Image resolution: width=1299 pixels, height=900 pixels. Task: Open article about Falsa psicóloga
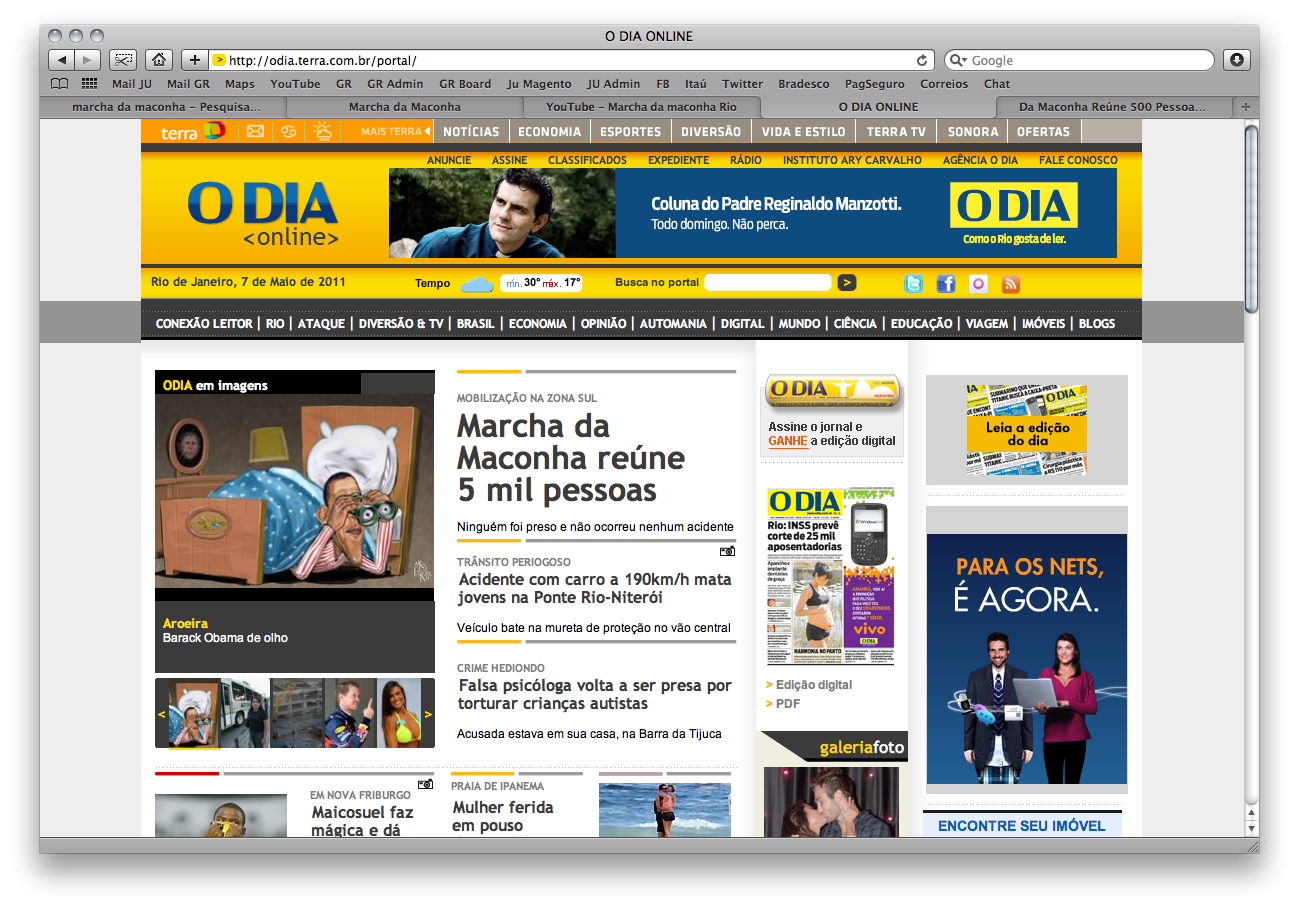pos(594,694)
